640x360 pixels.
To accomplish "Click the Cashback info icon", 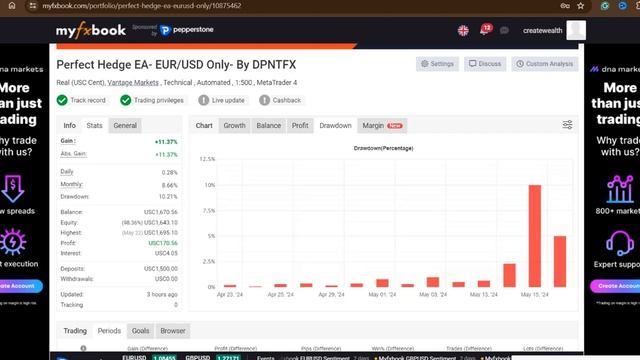I will pos(264,100).
